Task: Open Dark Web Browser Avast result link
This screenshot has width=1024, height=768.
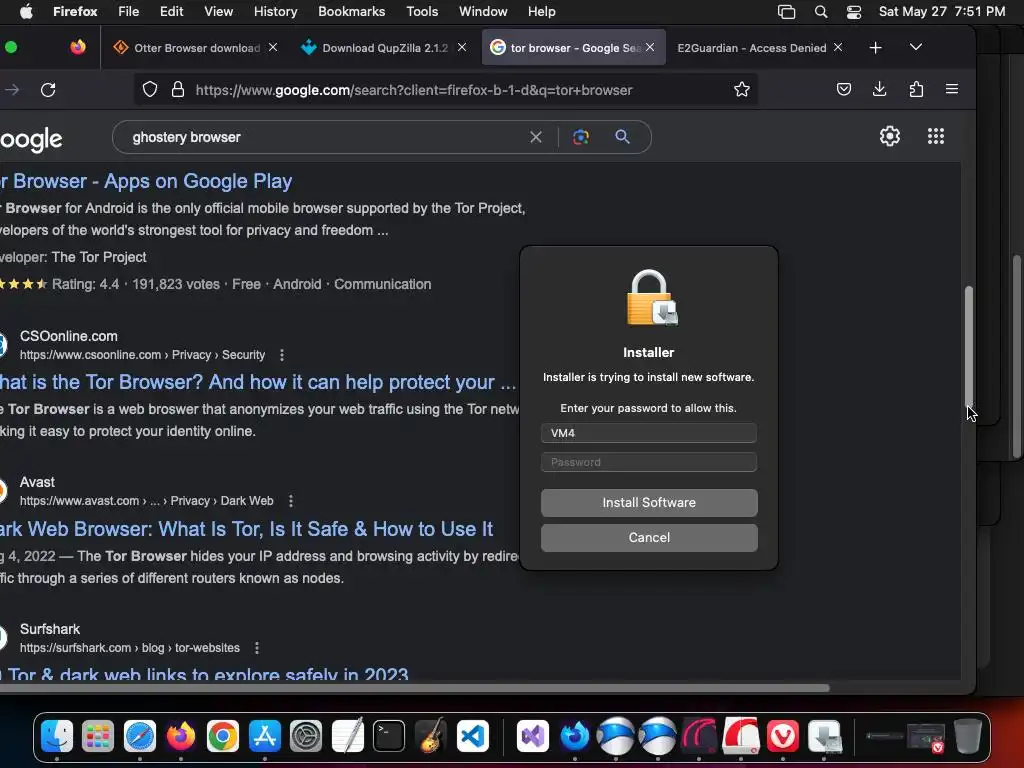Action: 246,529
